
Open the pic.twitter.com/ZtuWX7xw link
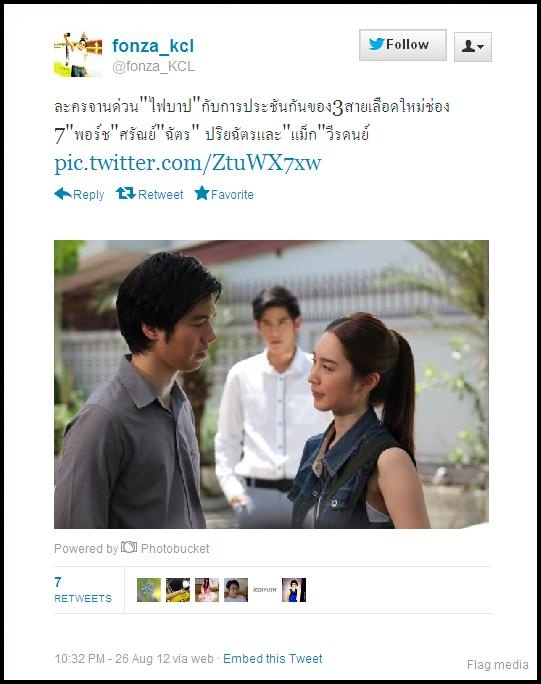pyautogui.click(x=188, y=163)
